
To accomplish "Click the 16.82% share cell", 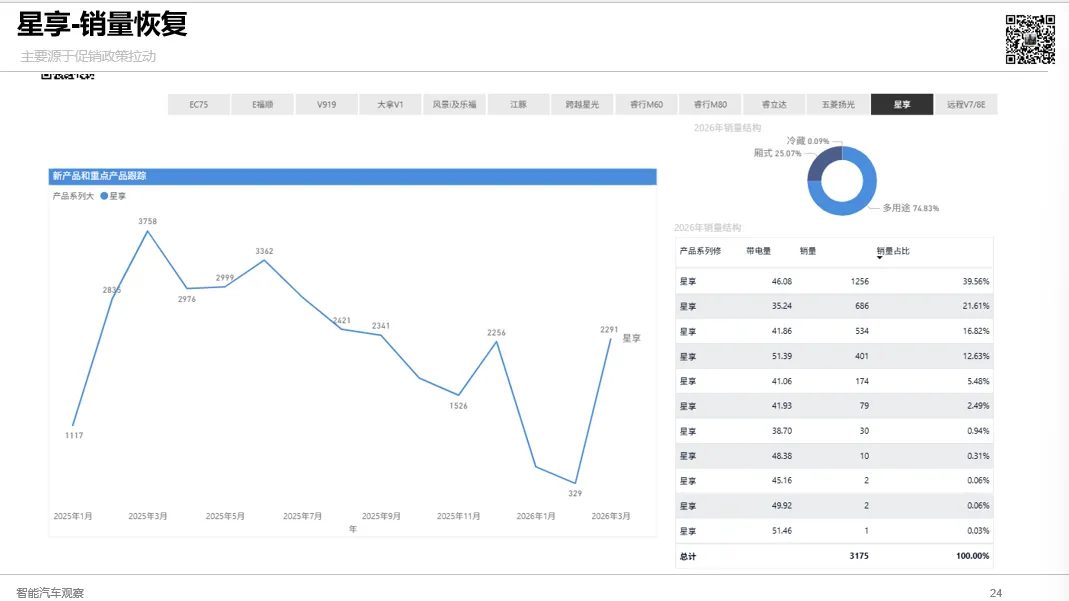I will pos(976,331).
